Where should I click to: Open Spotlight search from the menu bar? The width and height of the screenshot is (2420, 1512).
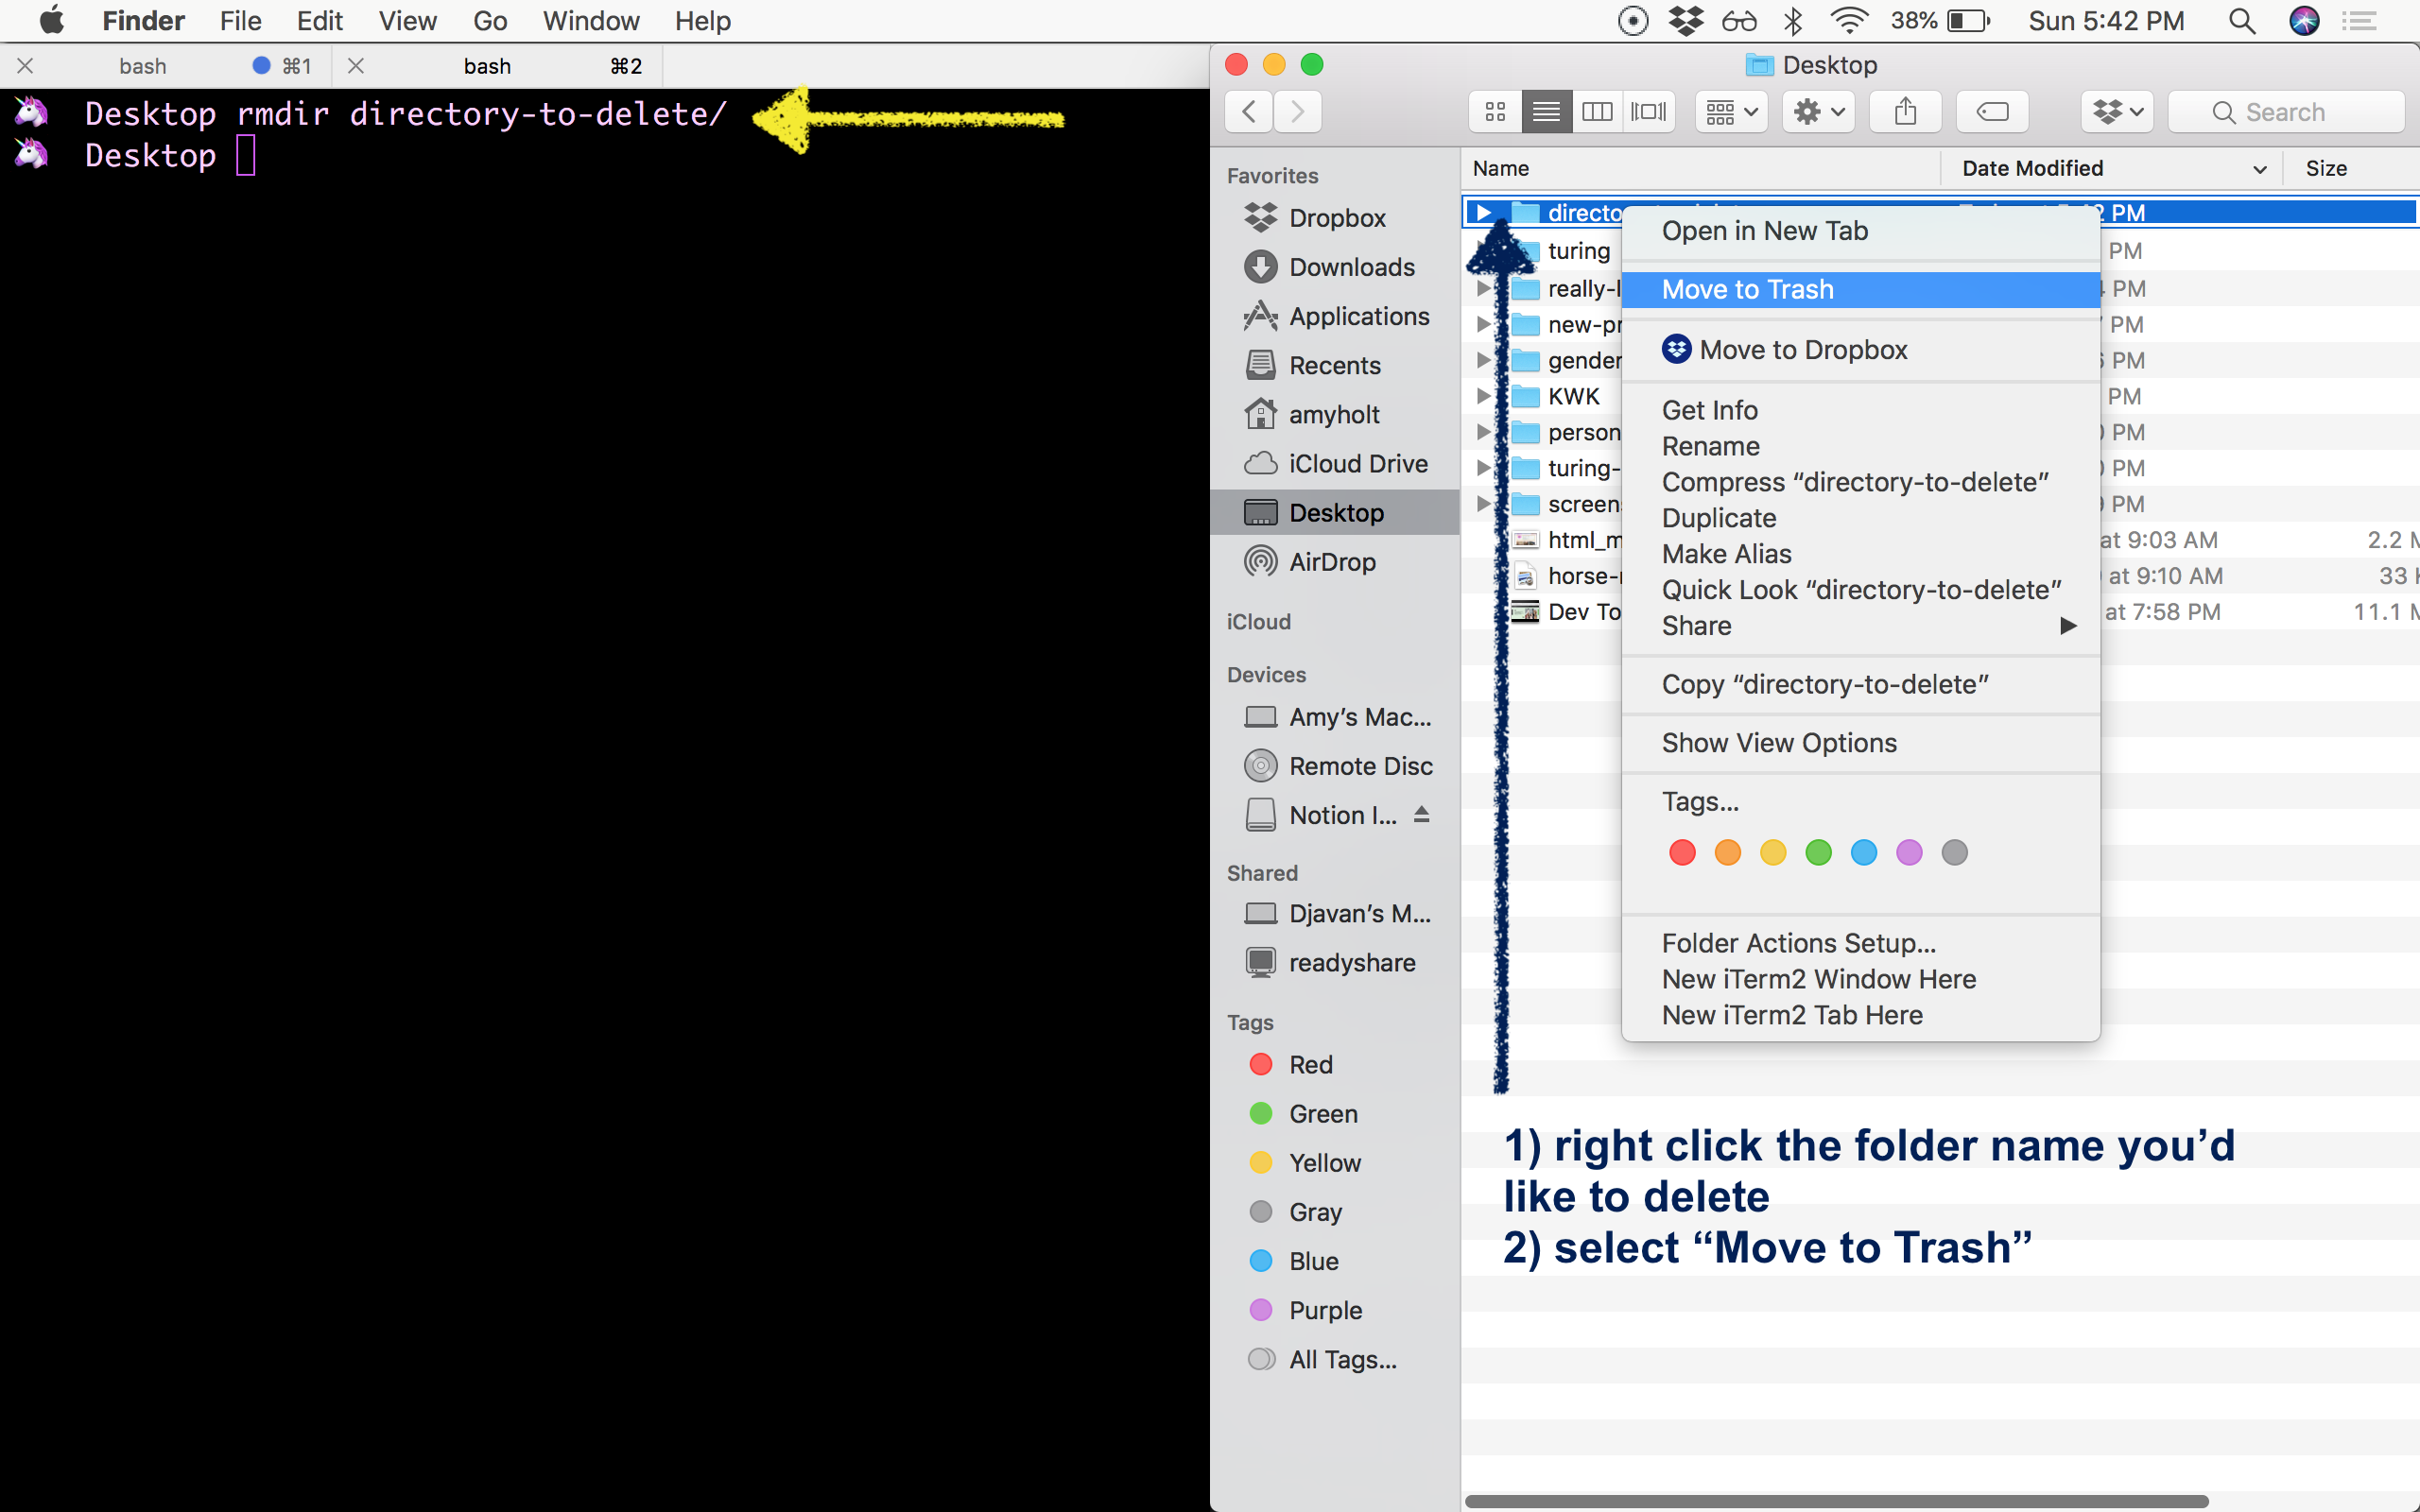click(x=2241, y=20)
